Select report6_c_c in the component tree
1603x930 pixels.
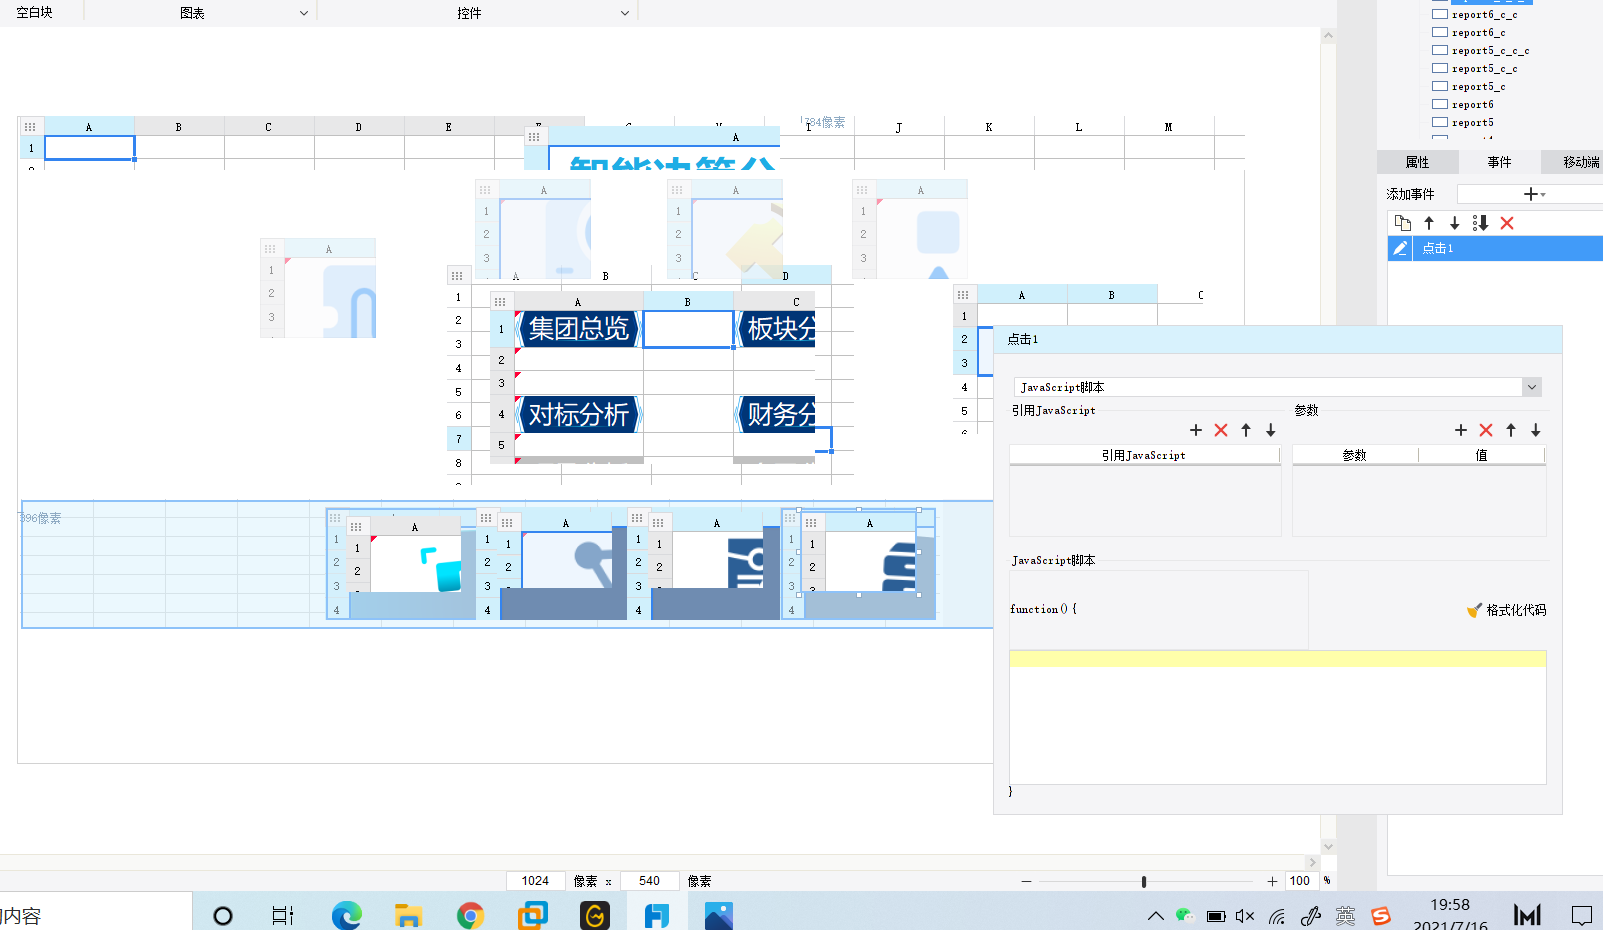click(1484, 14)
